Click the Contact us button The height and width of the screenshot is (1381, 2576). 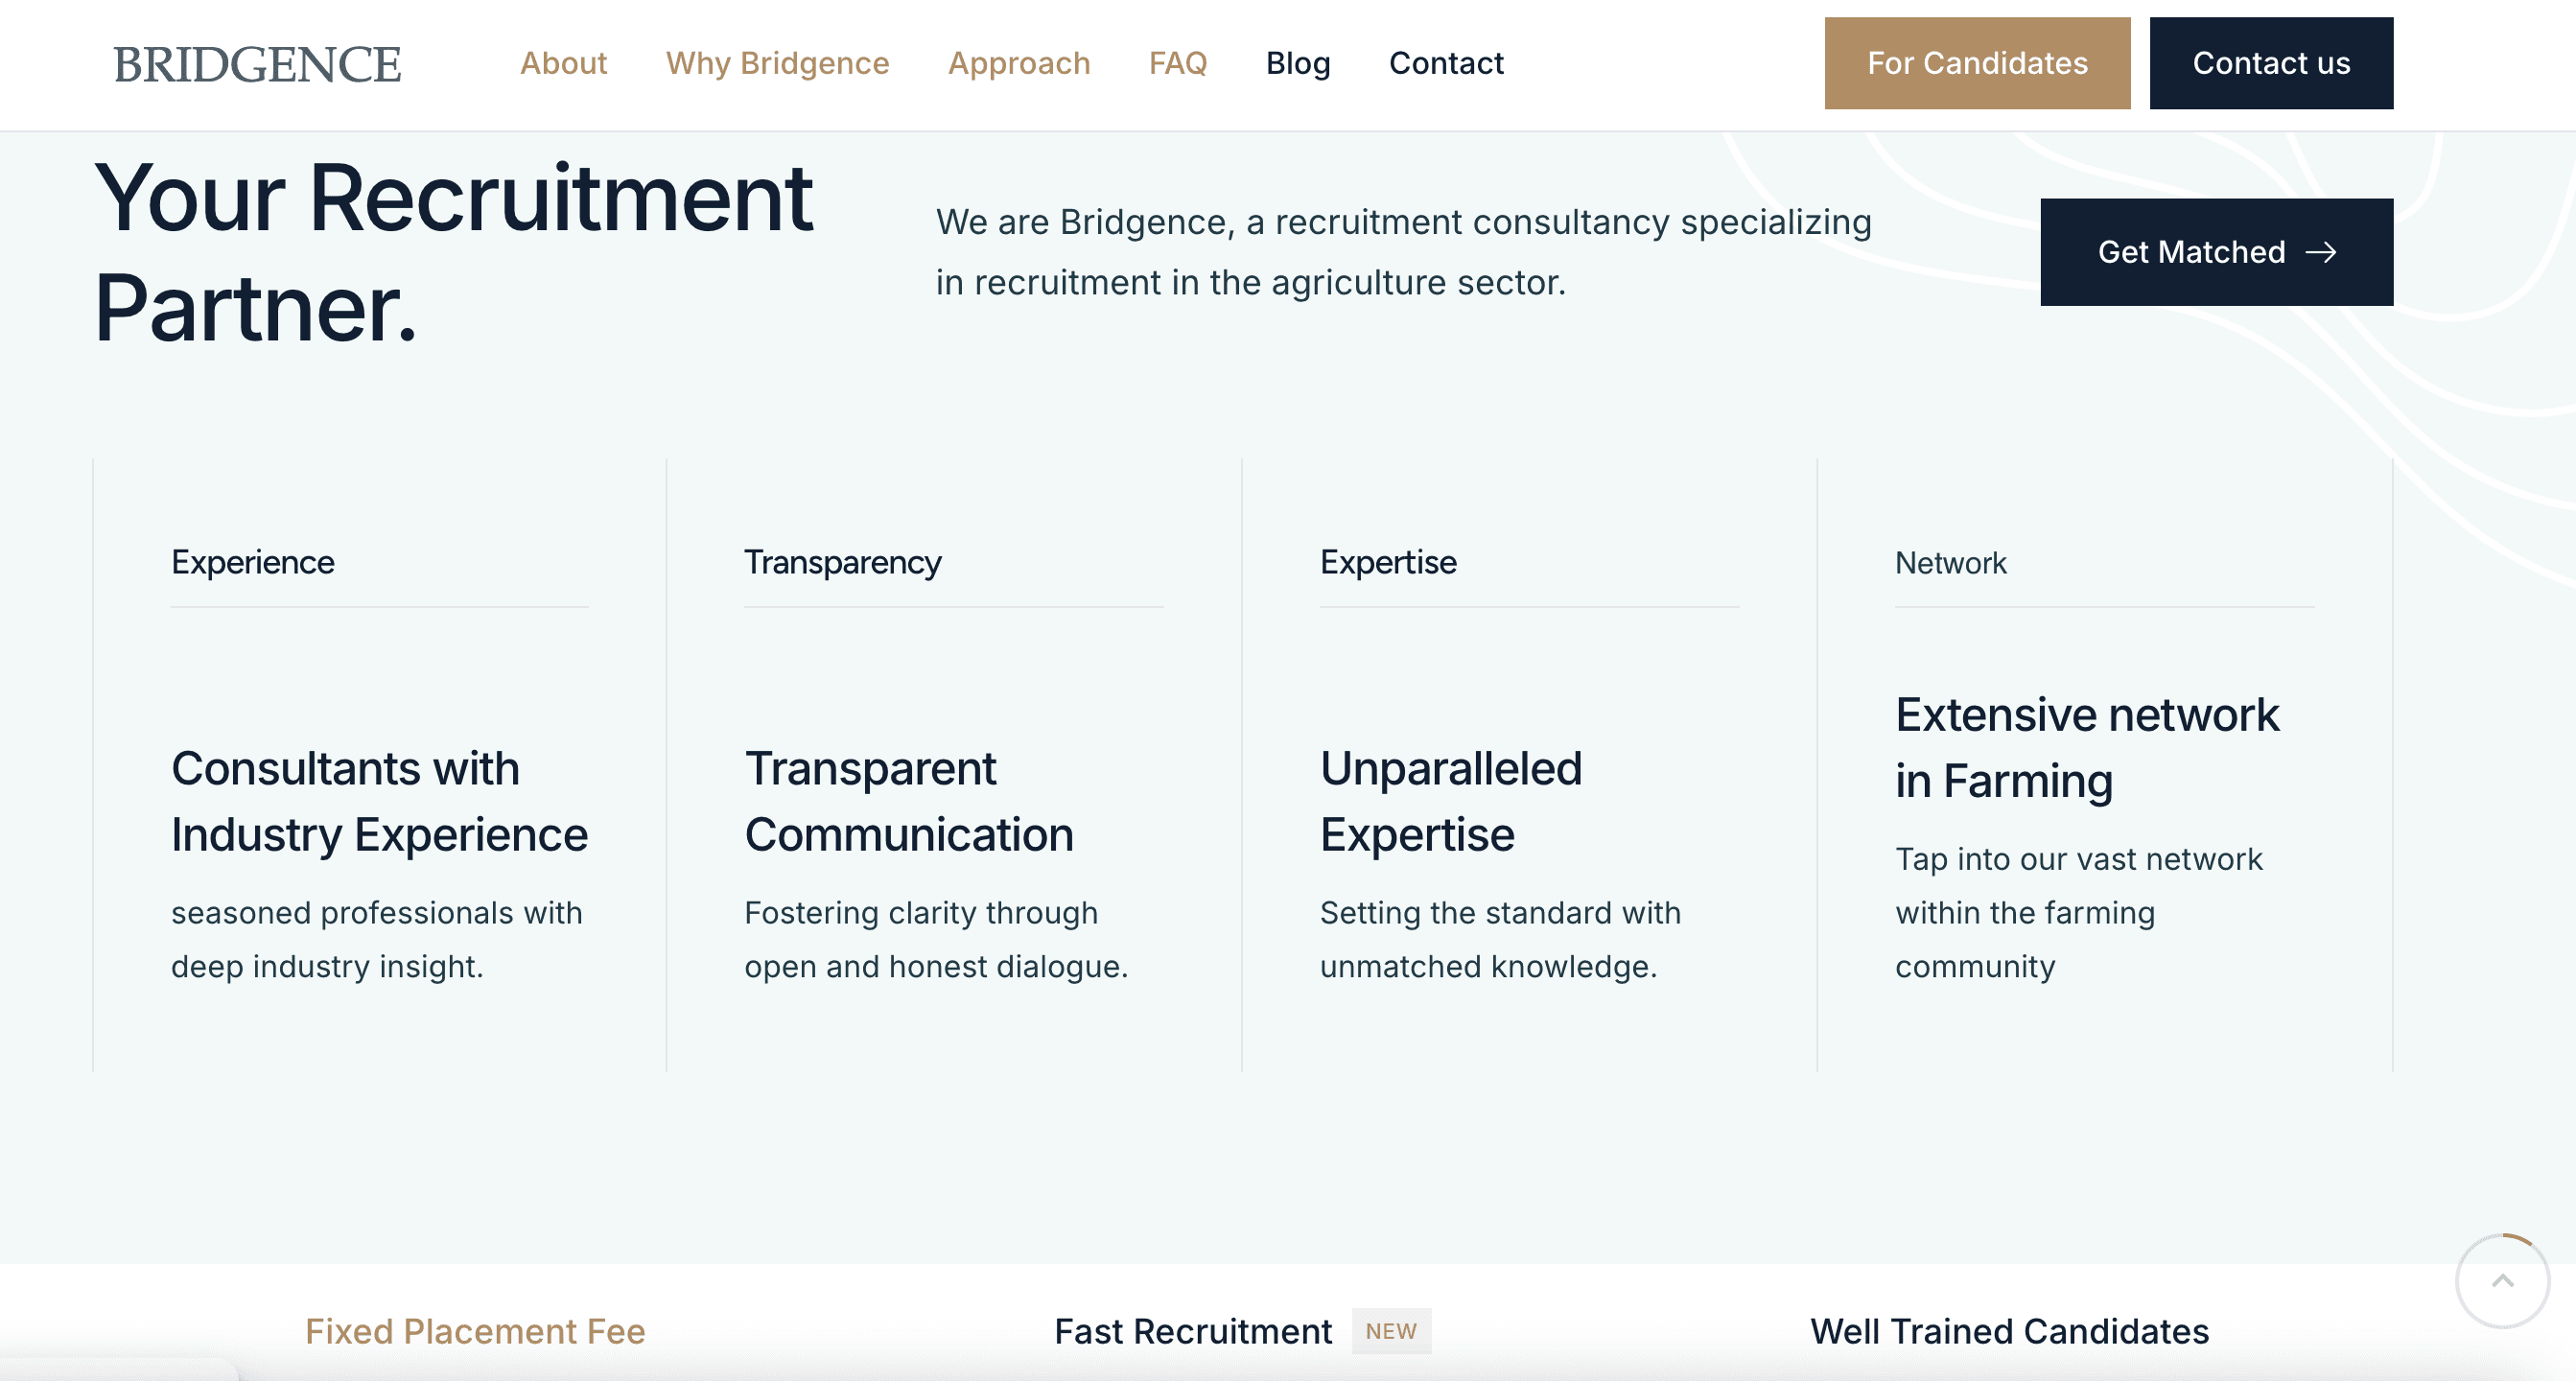point(2270,63)
